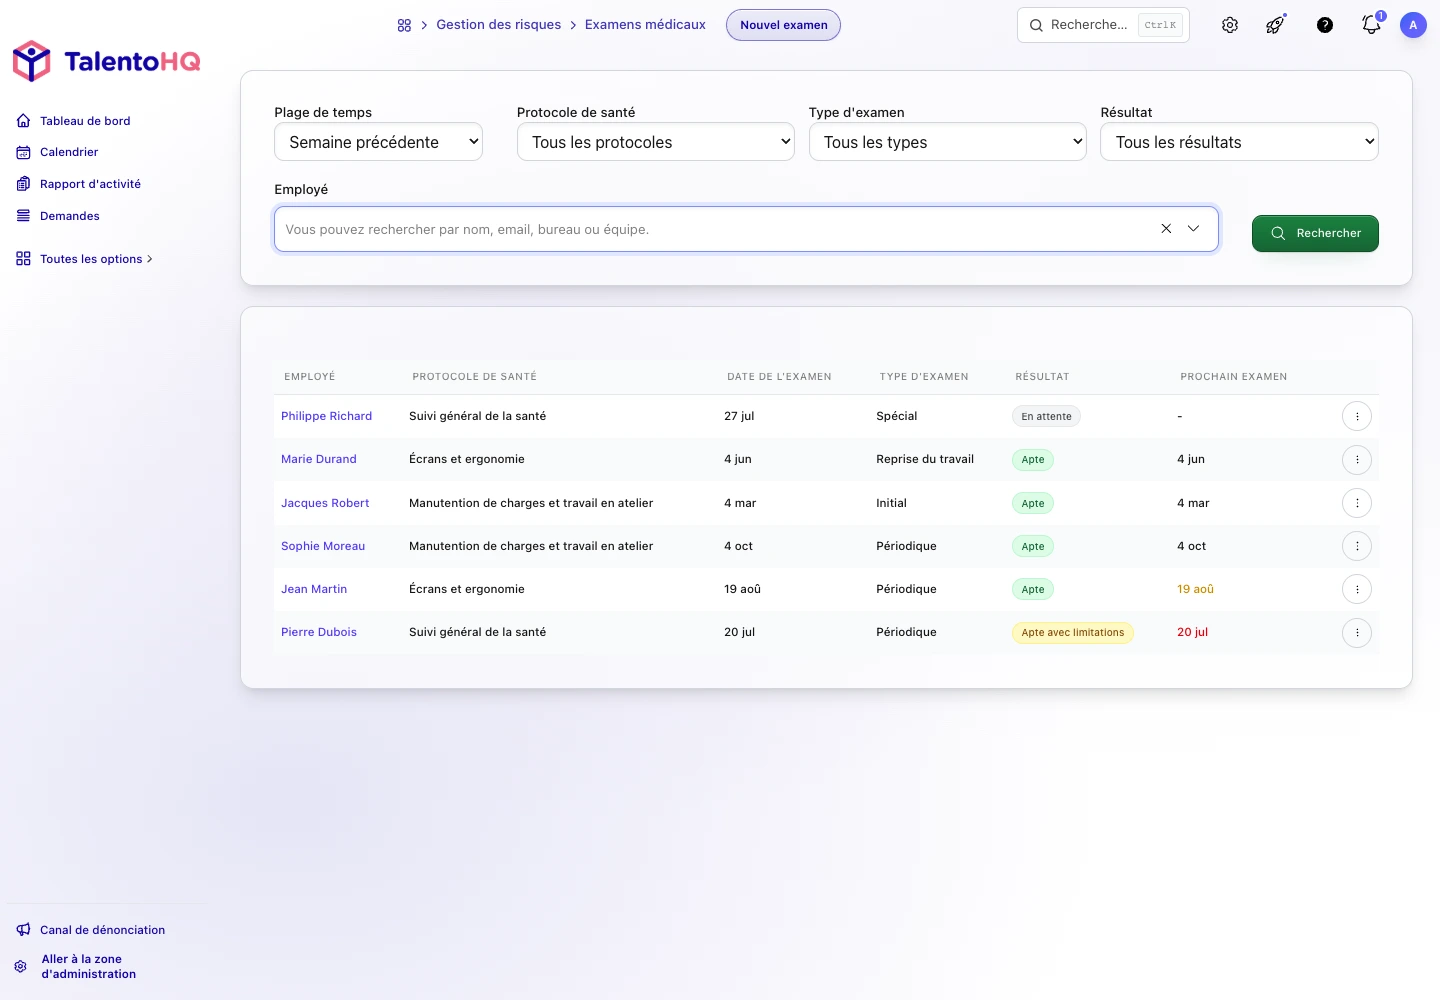1440x1000 pixels.
Task: Click the Demandes list icon
Action: point(23,216)
